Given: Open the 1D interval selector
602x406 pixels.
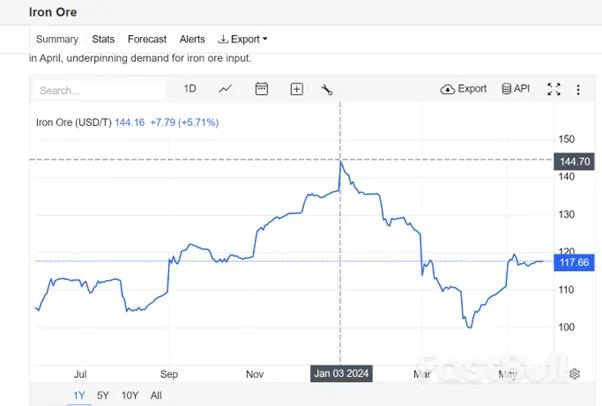Looking at the screenshot, I should (x=190, y=89).
